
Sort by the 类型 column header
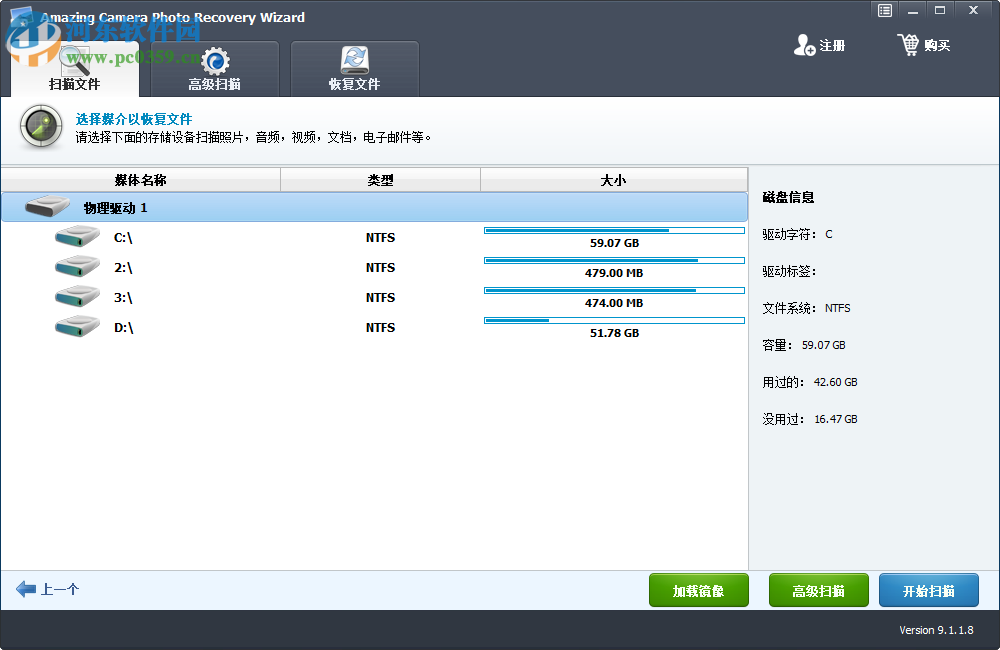[x=380, y=179]
